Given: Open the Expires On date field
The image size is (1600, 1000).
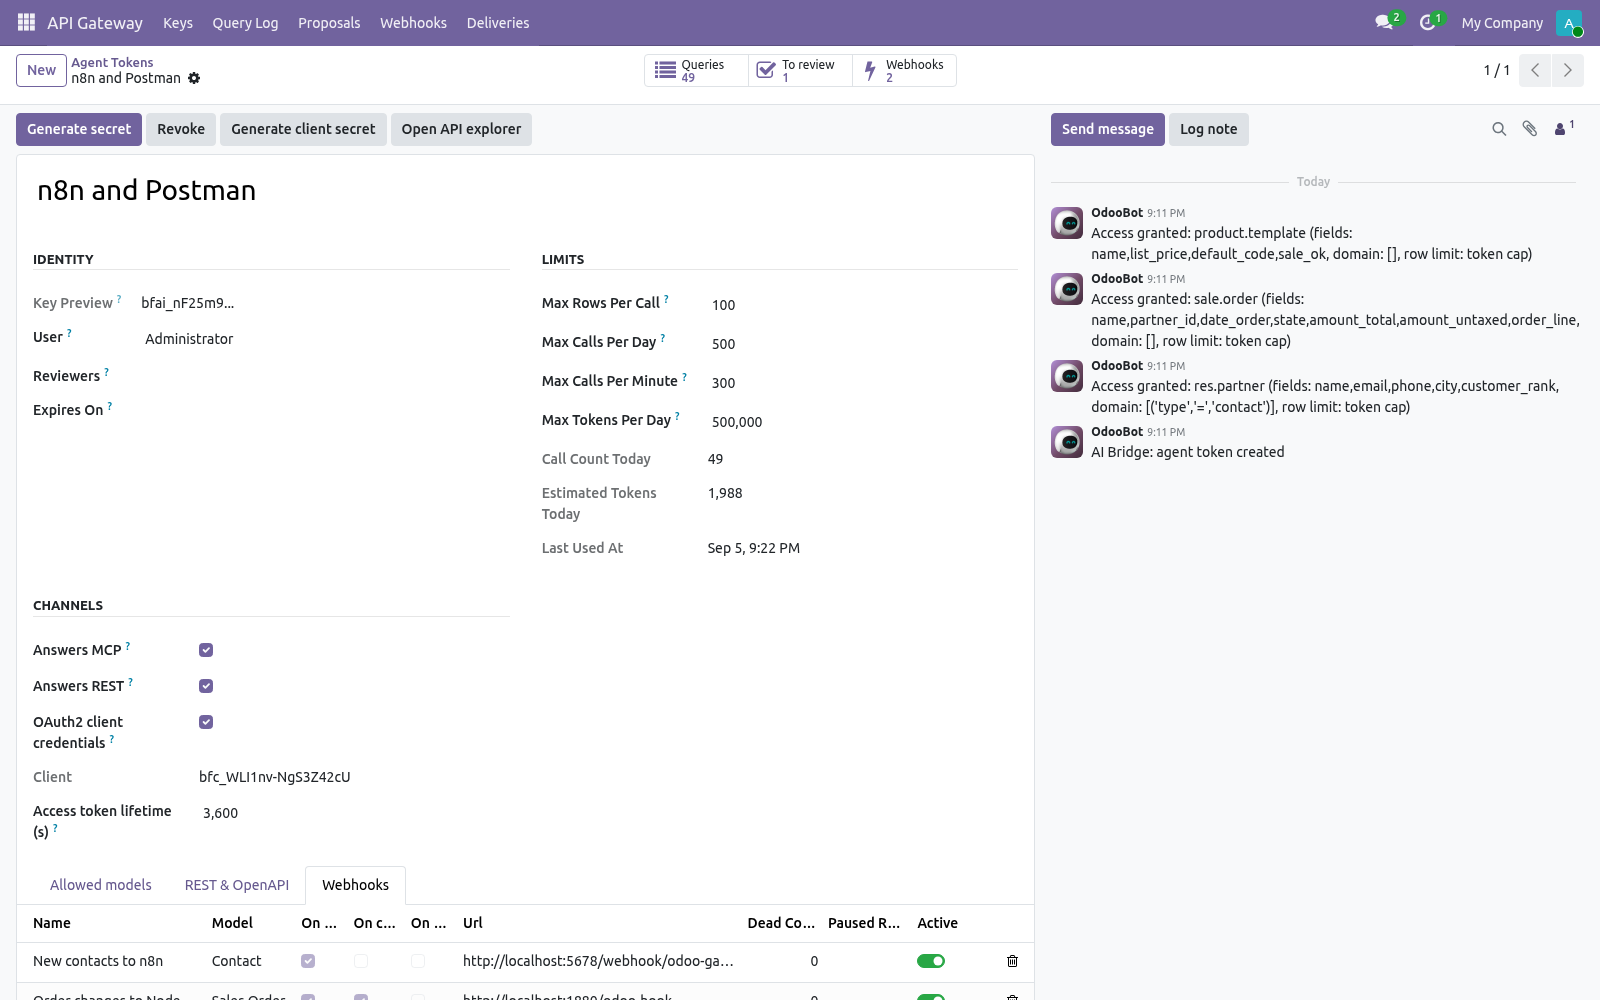Looking at the screenshot, I should coord(325,410).
